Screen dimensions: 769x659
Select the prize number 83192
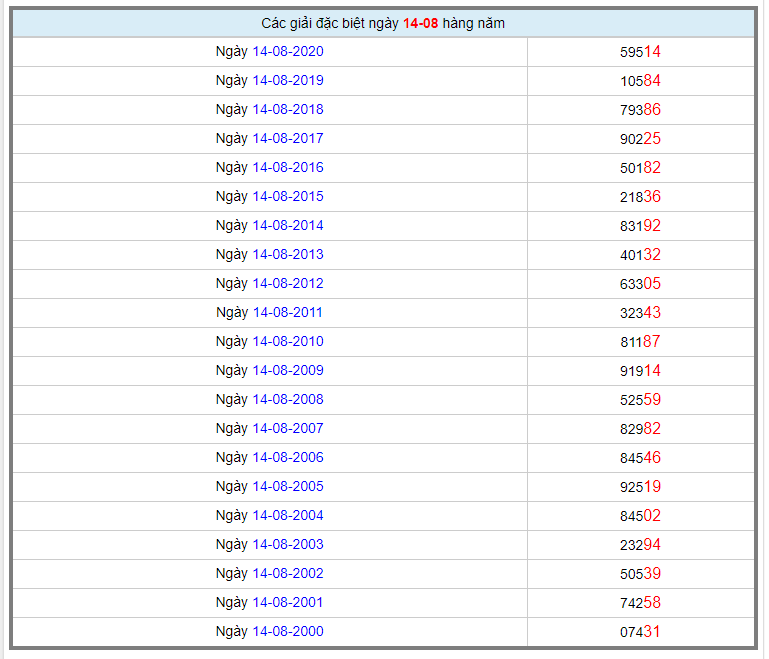tap(640, 226)
